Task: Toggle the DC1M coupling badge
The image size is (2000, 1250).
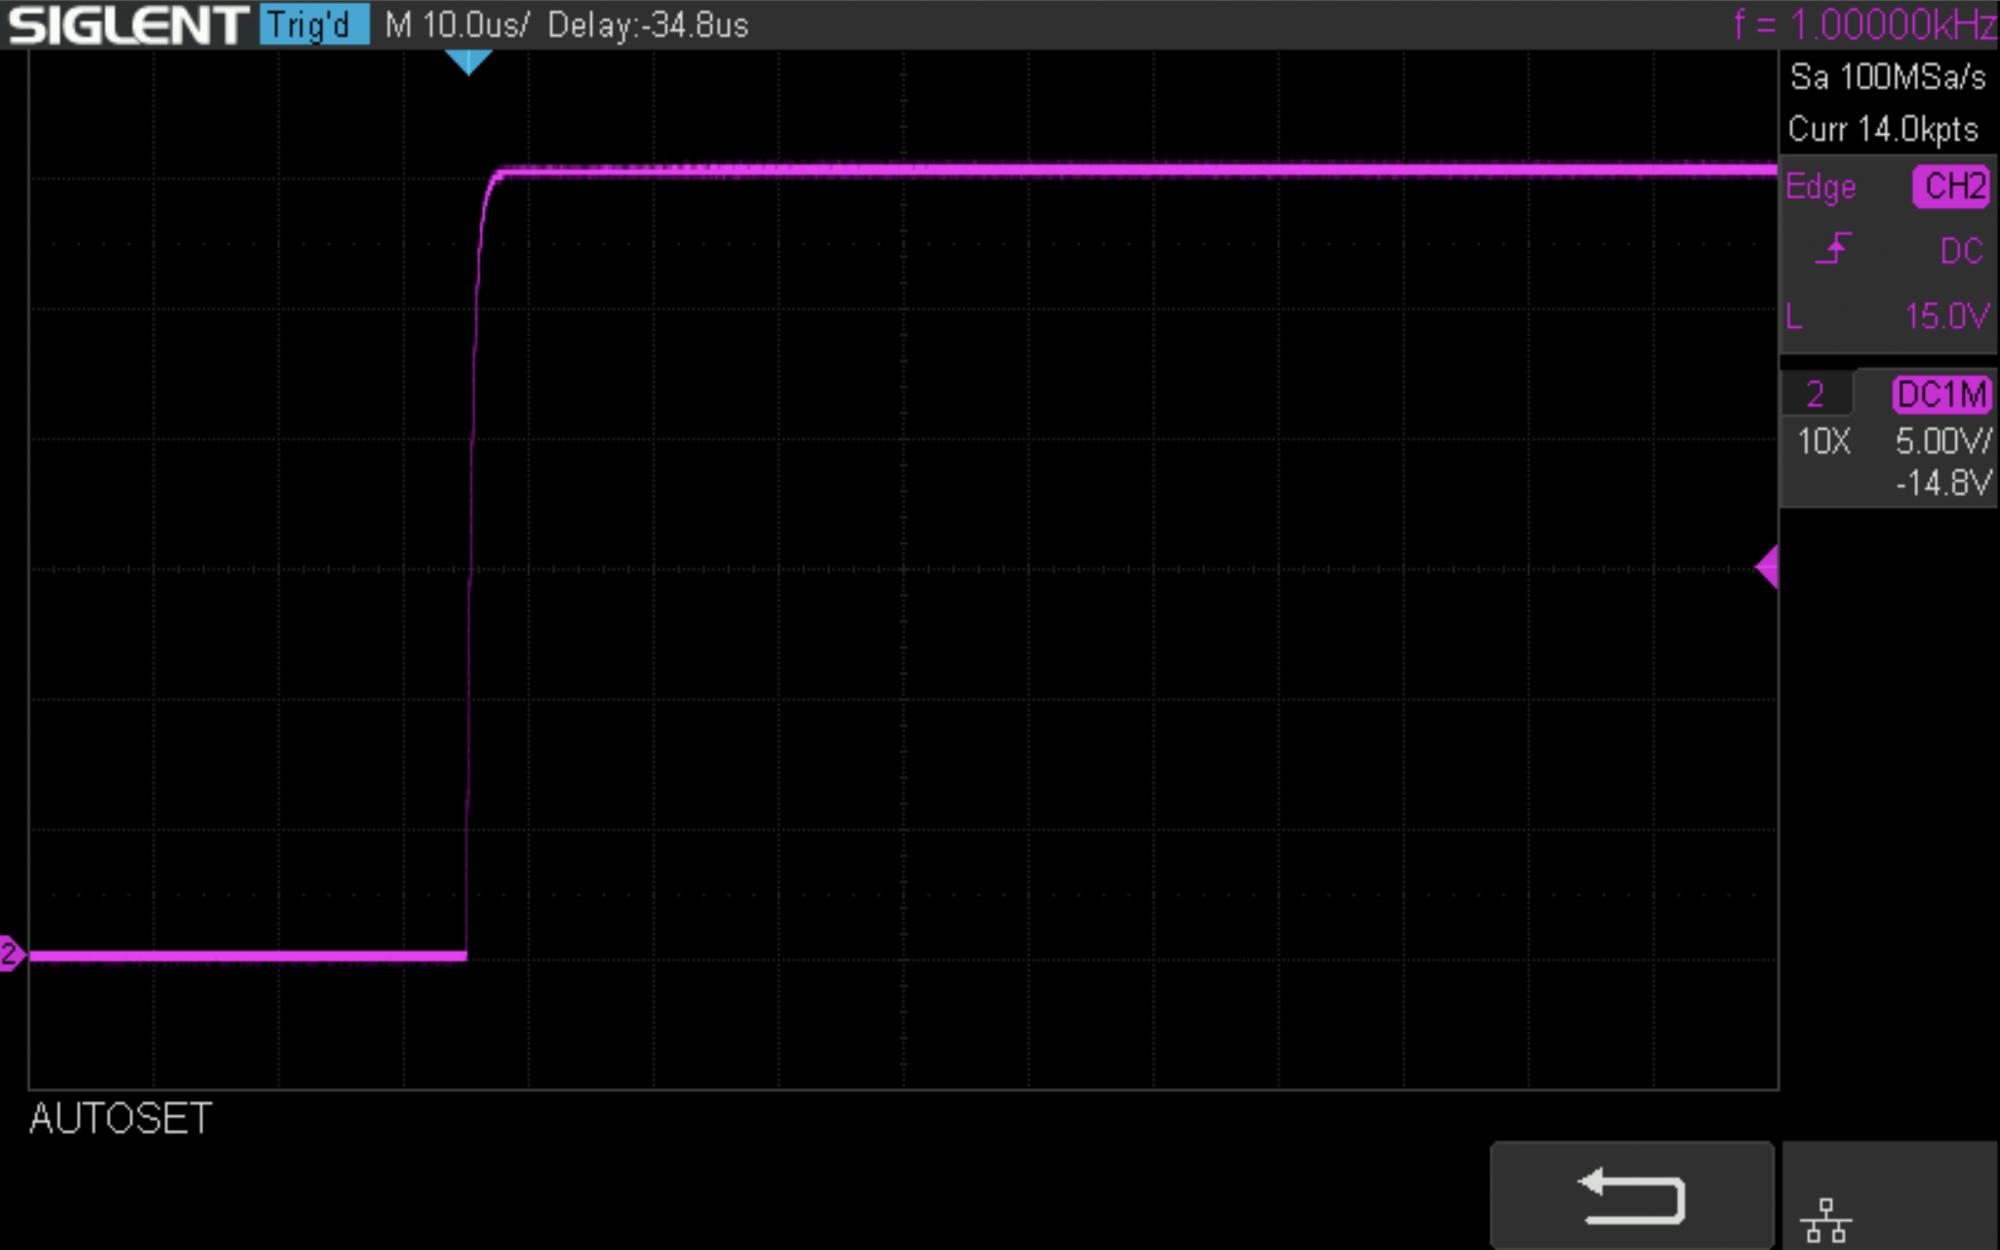Action: click(x=1940, y=395)
